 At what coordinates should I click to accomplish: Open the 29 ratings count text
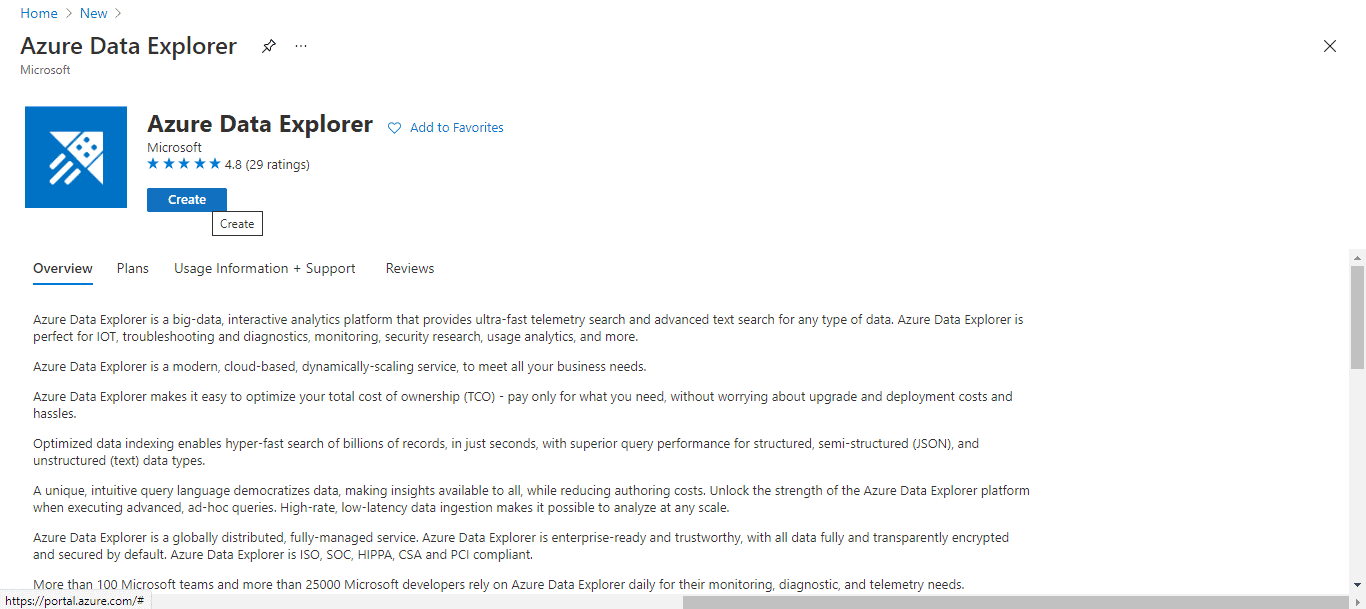[x=277, y=164]
